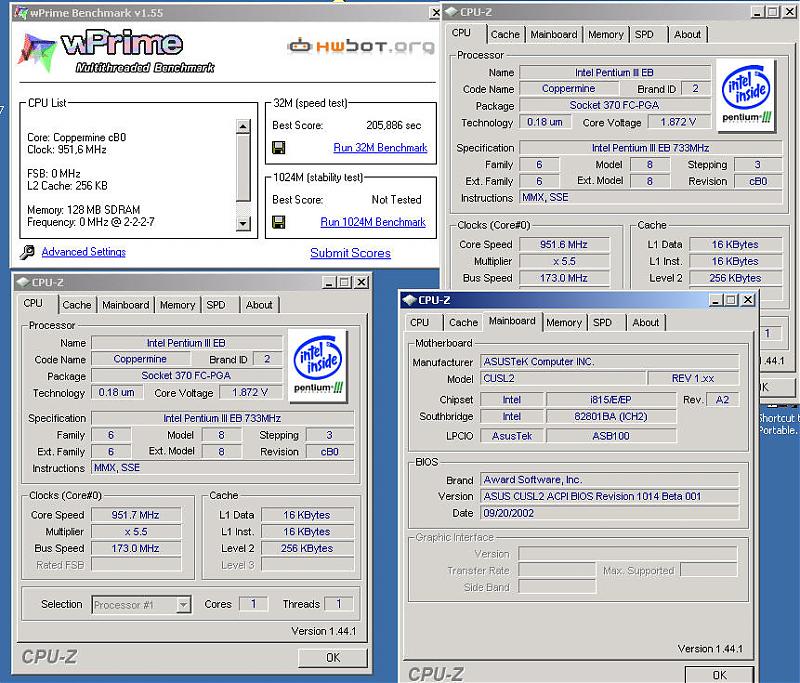Click the Bus Speed 173.0 MHz in the bottom-left CPU-Z window
This screenshot has height=683, width=800.
[136, 548]
